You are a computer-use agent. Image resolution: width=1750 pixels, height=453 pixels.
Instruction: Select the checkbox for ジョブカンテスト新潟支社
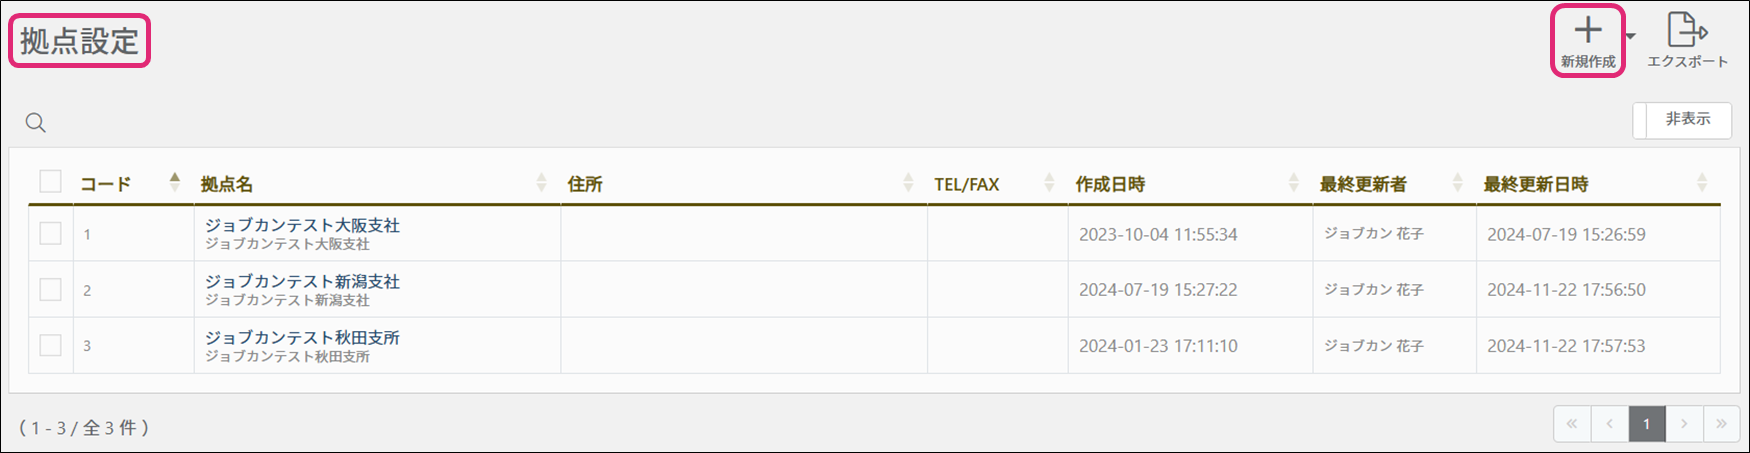(x=50, y=289)
